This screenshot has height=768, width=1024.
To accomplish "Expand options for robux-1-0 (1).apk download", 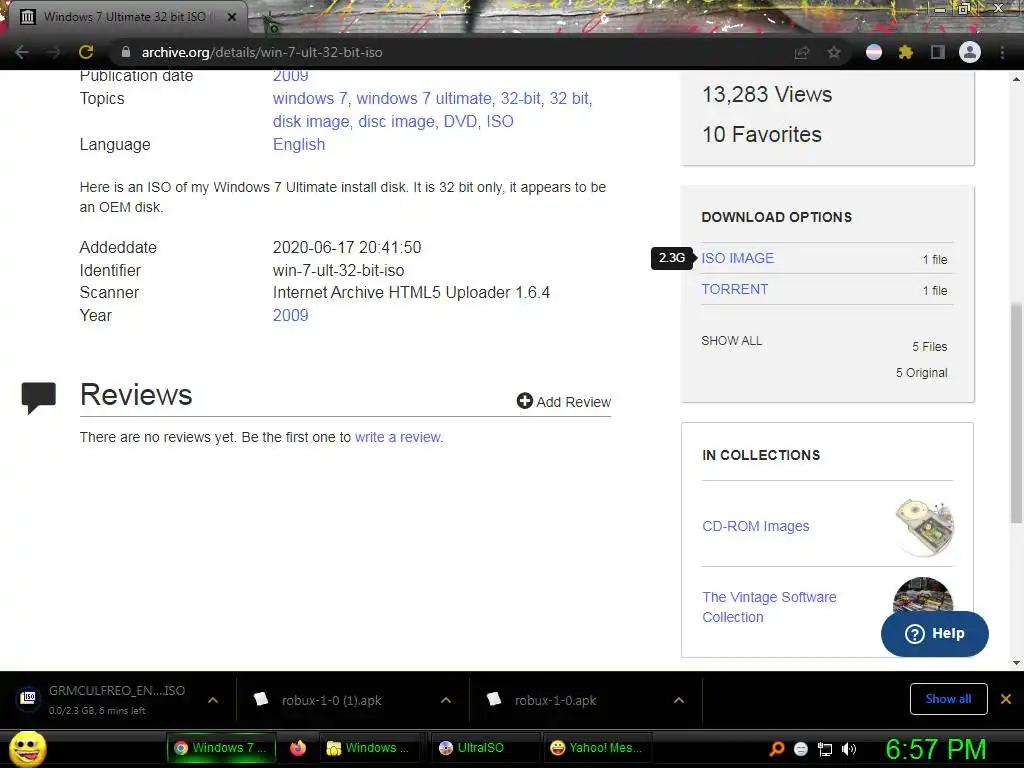I will coord(446,700).
